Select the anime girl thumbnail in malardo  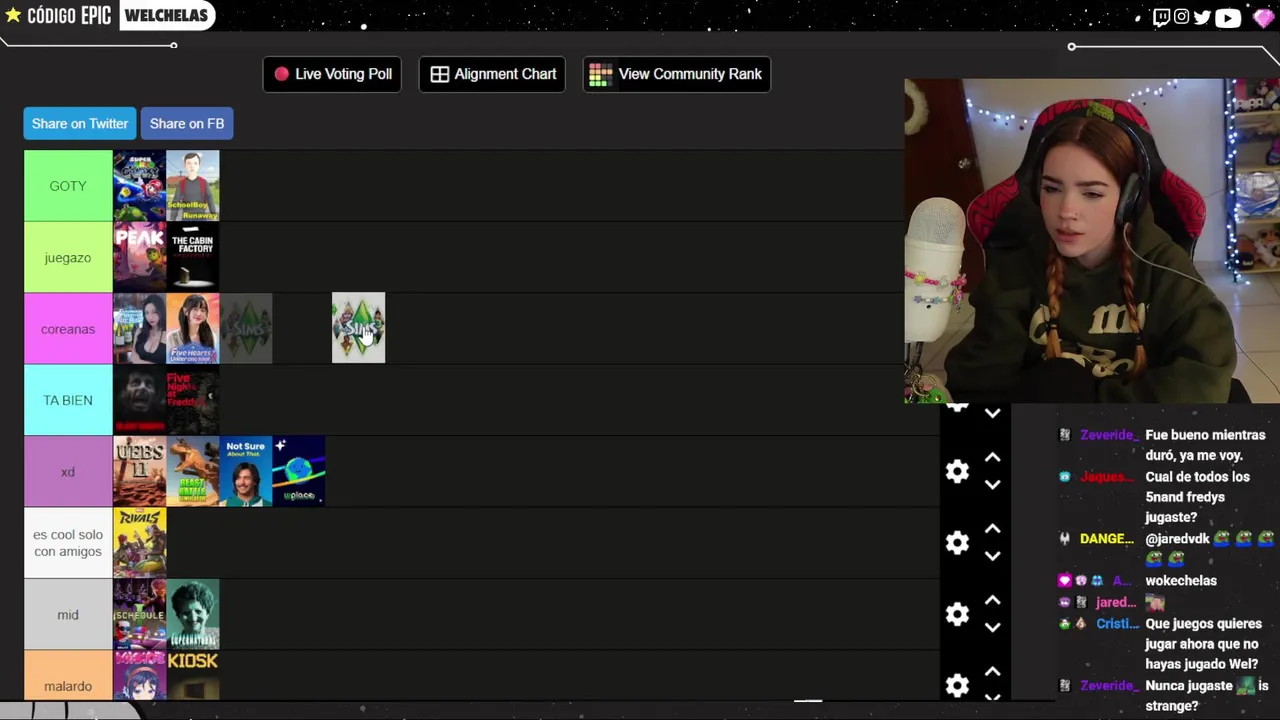pos(139,676)
